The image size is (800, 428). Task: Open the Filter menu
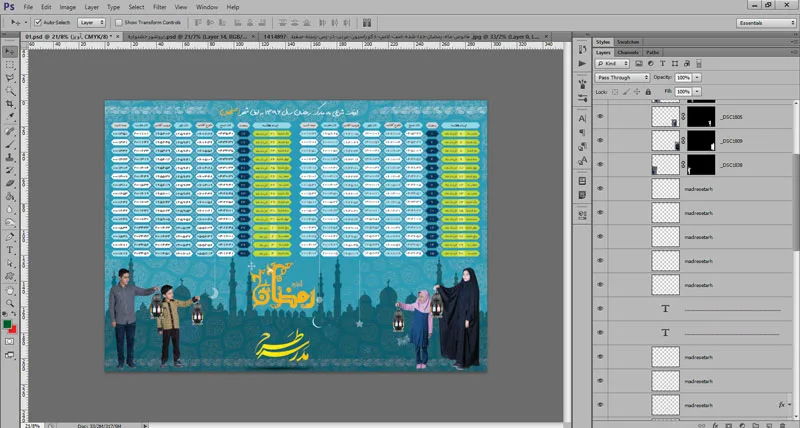160,7
